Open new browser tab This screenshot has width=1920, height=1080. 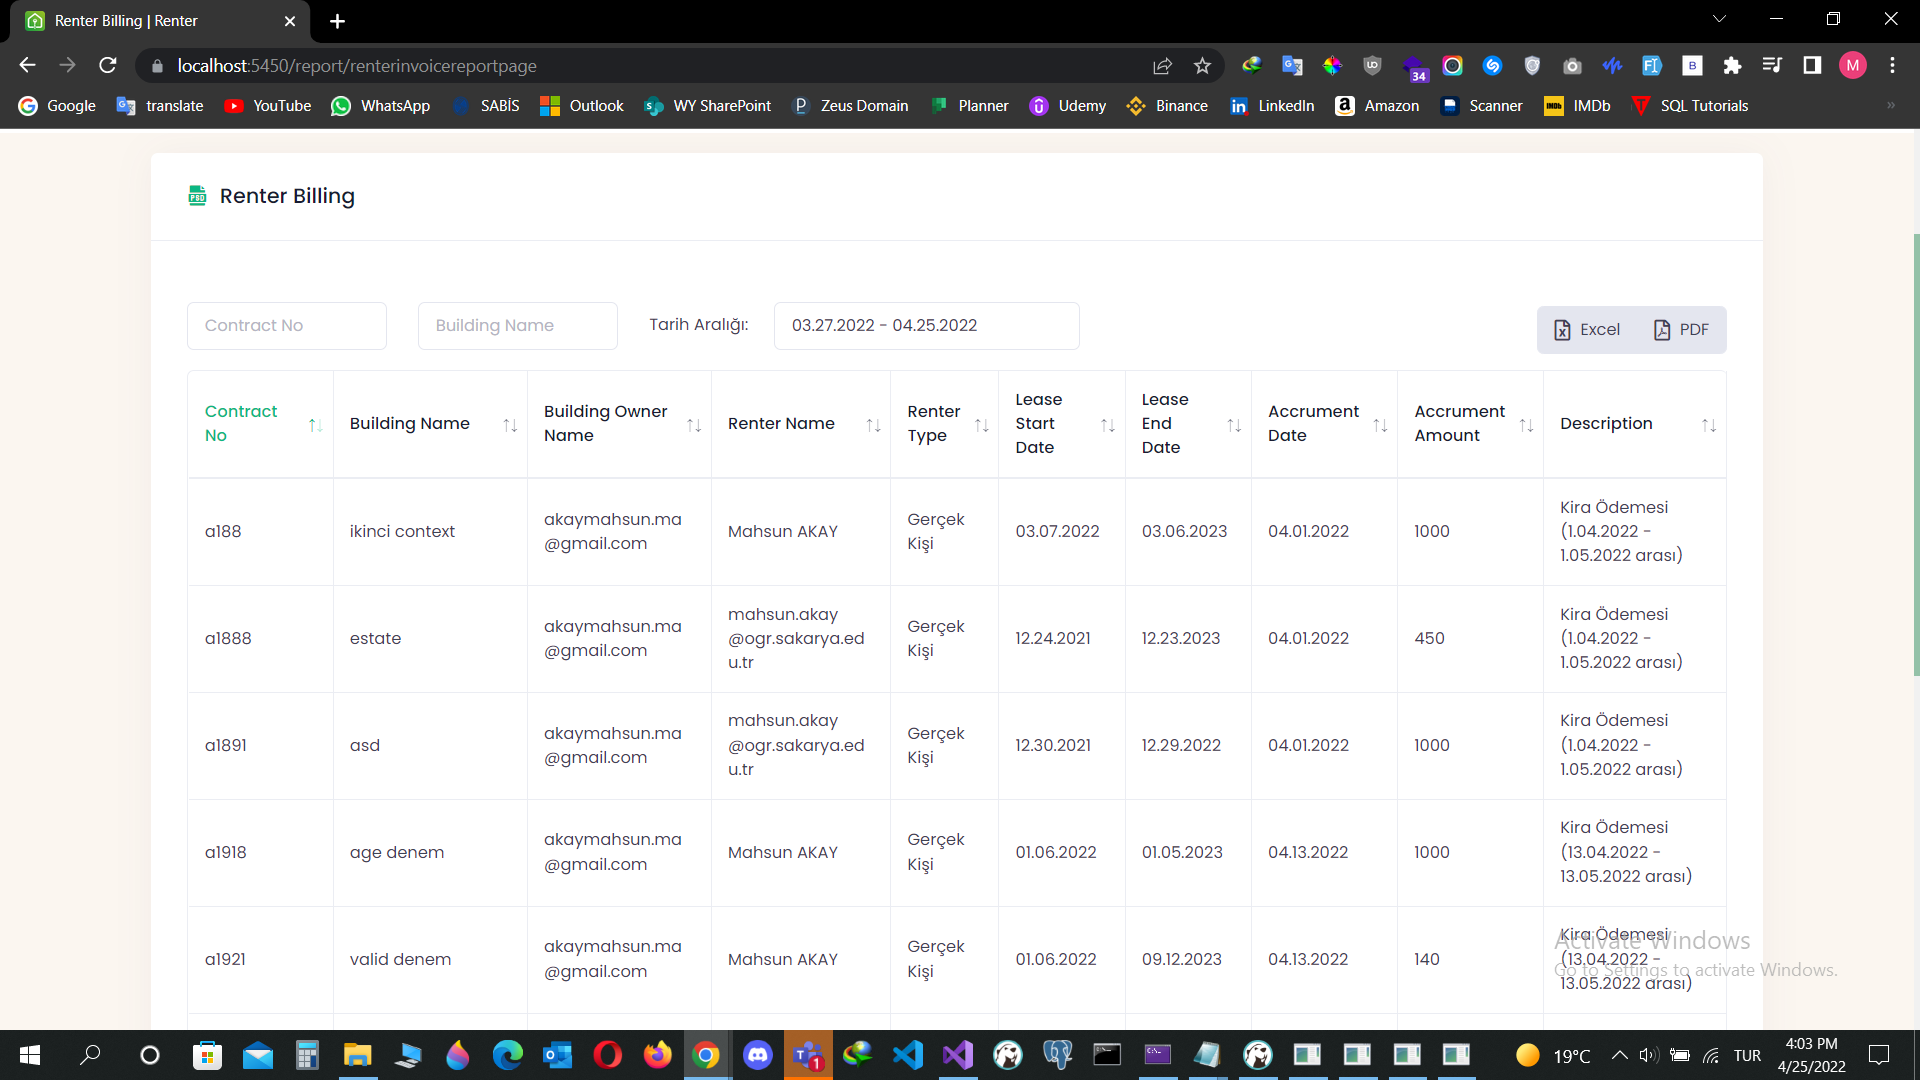[x=337, y=21]
